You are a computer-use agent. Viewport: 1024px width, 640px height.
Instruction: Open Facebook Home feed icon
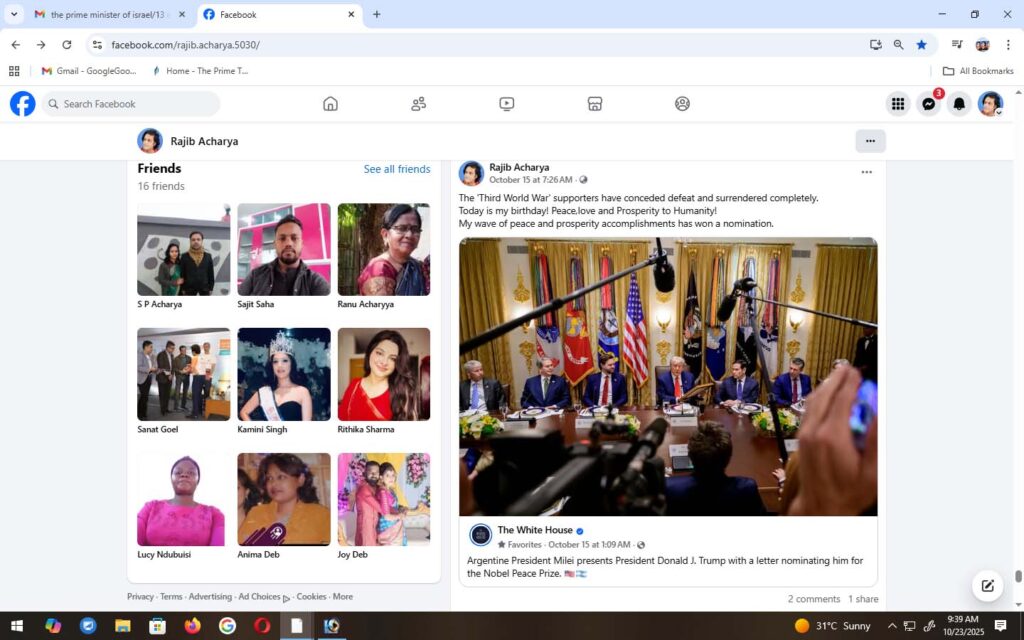[330, 104]
